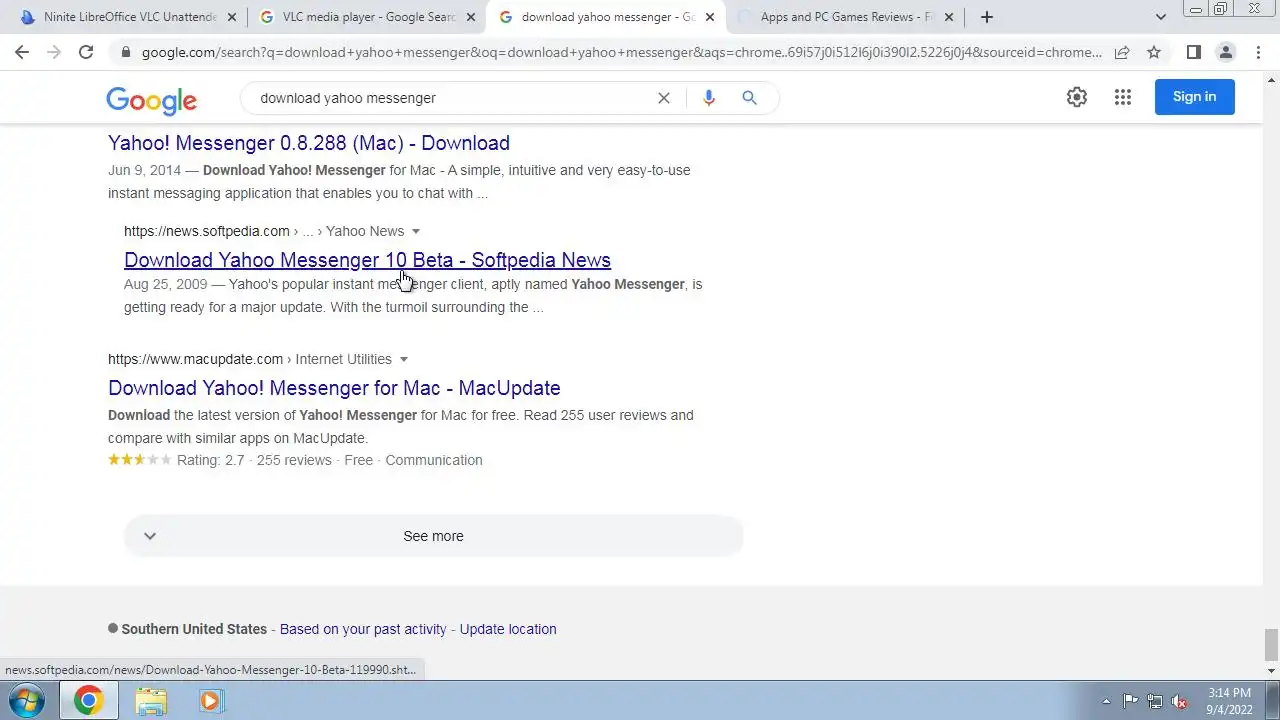The height and width of the screenshot is (720, 1280).
Task: Open Based on your past activity link
Action: (363, 629)
